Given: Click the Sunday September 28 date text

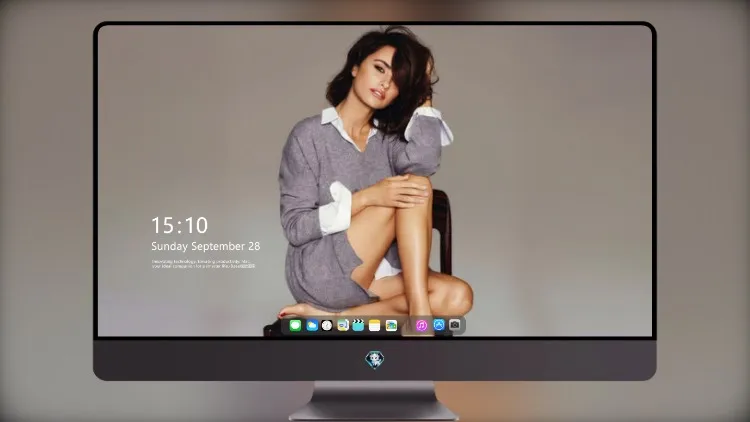Looking at the screenshot, I should tap(206, 246).
